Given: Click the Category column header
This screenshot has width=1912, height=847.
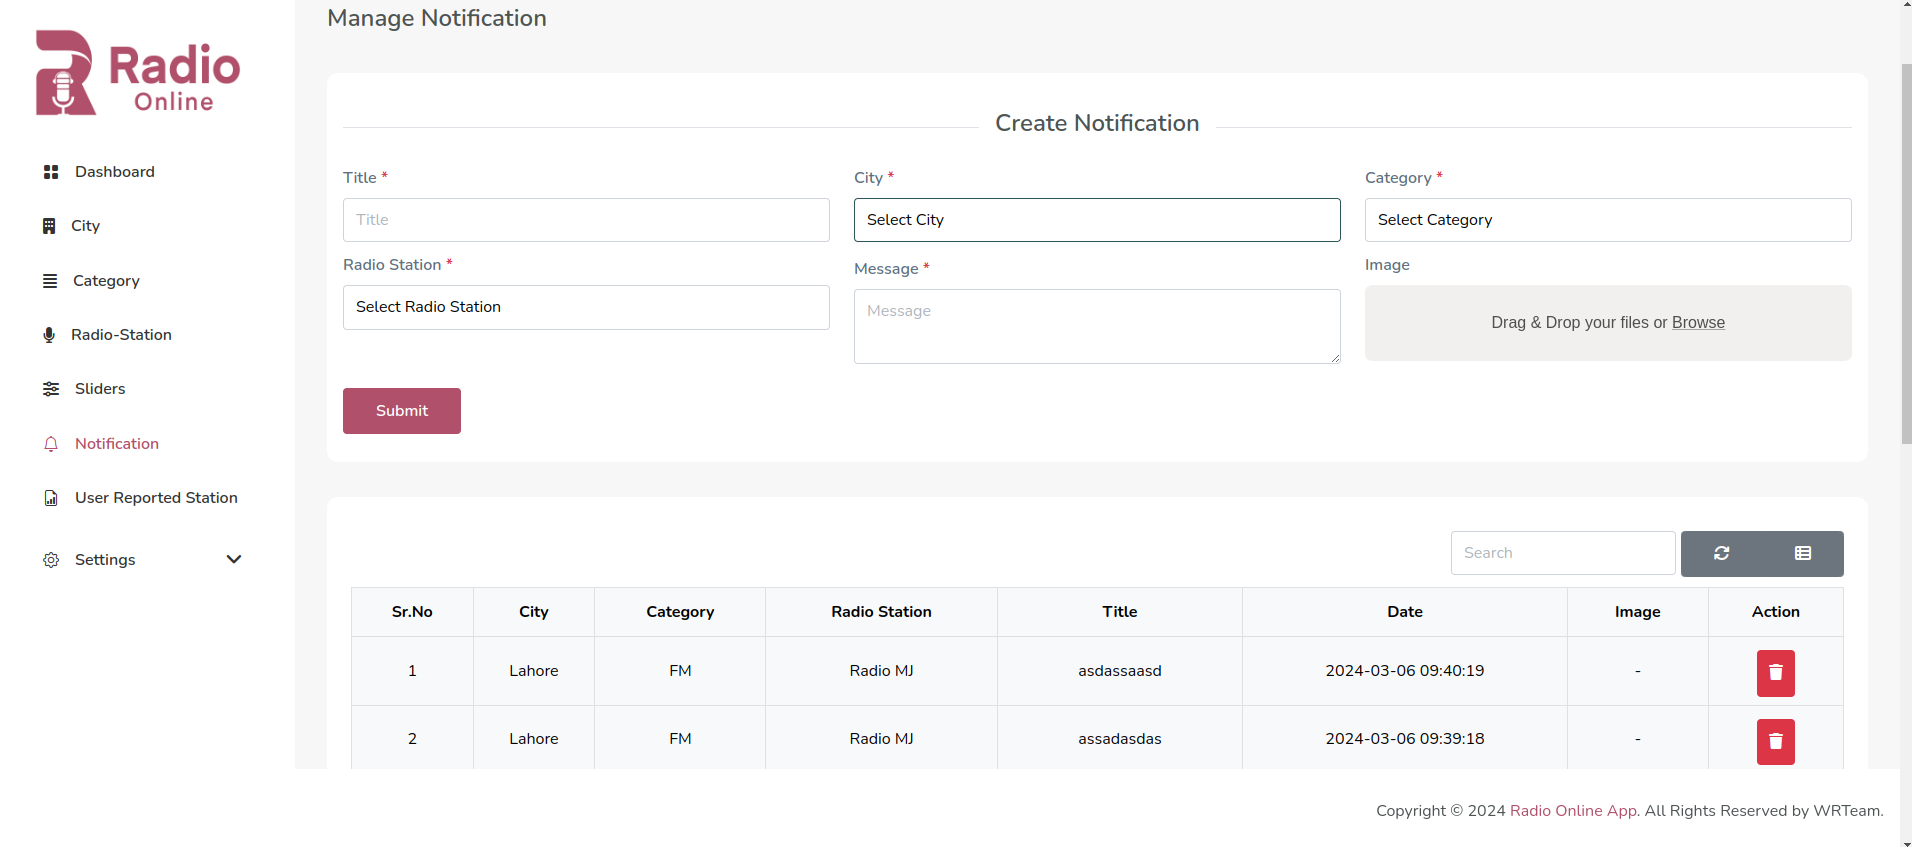Looking at the screenshot, I should pyautogui.click(x=680, y=612).
